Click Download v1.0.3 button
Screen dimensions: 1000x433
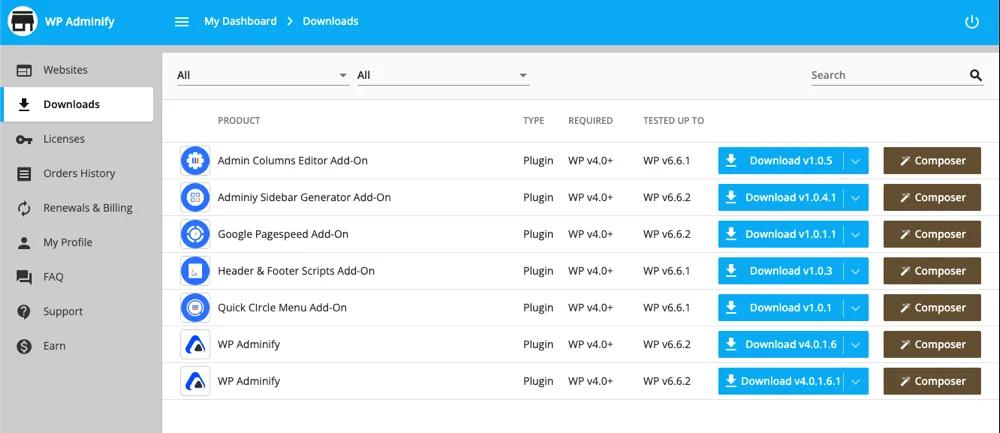click(x=781, y=271)
